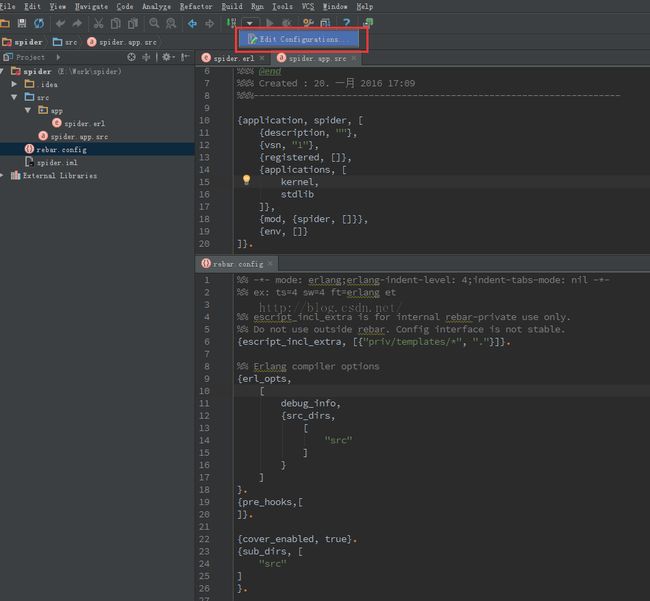Viewport: 650px width, 601px height.
Task: Click the Project panel title label
Action: (x=30, y=57)
